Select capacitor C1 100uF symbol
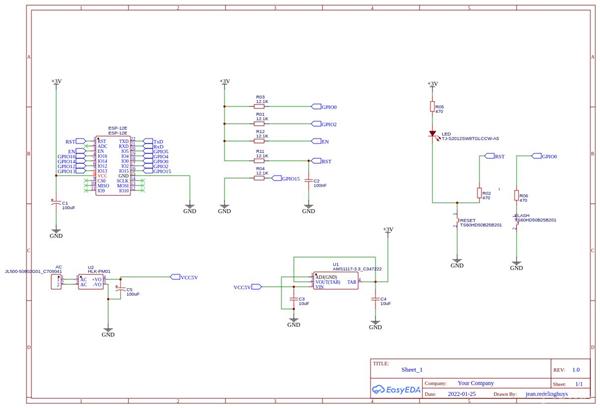This screenshot has height=408, width=600. (56, 202)
